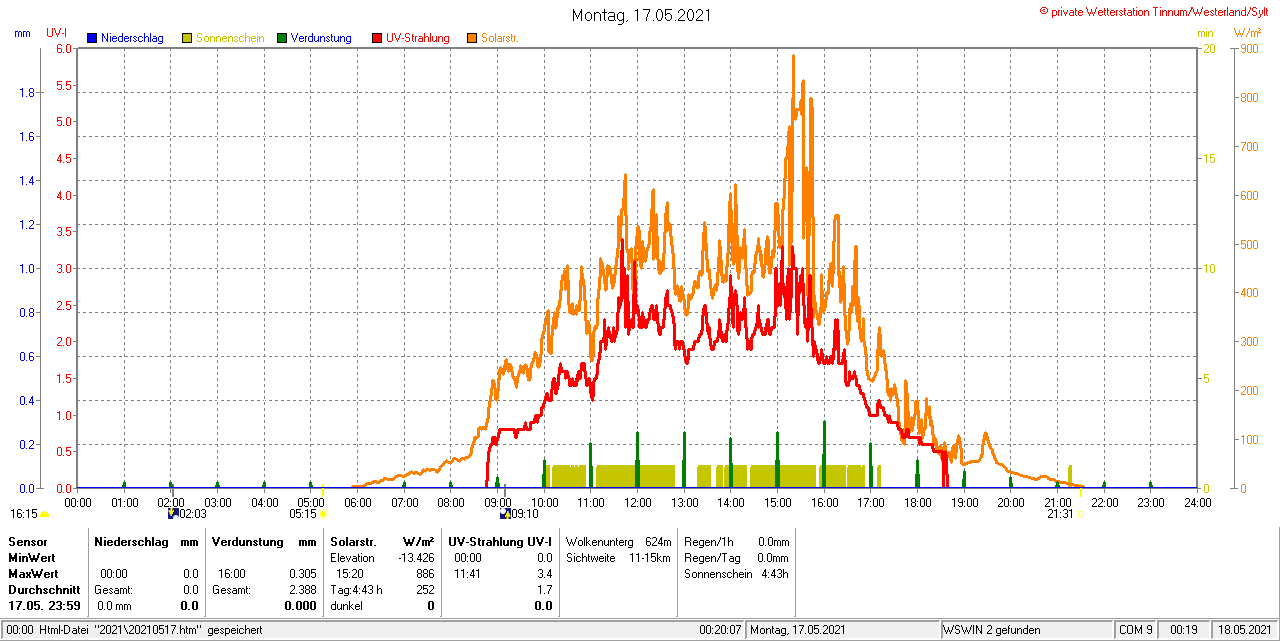Click the Regen/1h label

707,541
